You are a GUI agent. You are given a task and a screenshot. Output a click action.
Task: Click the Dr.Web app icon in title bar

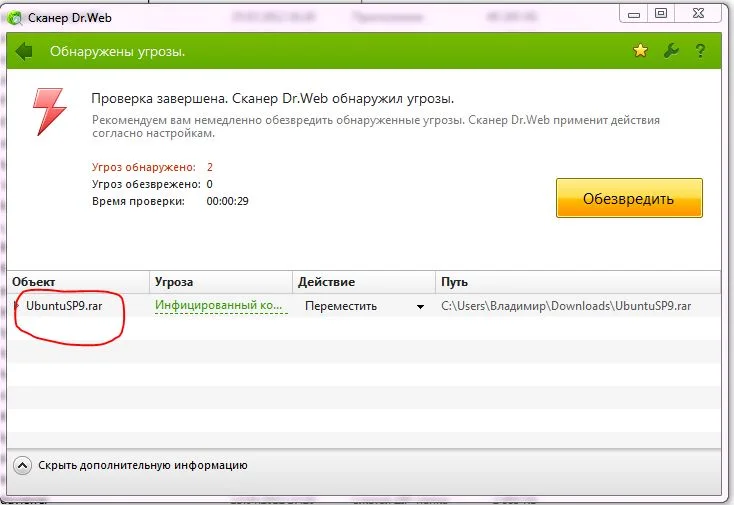click(x=15, y=18)
